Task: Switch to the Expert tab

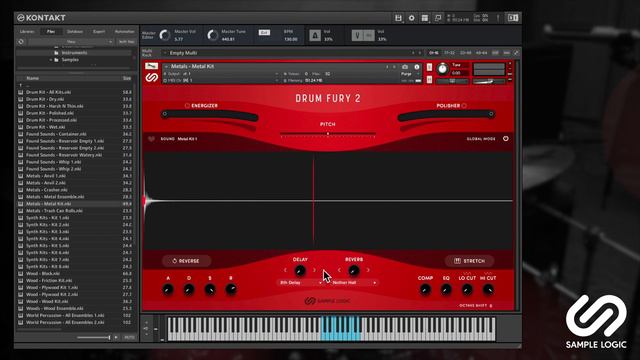Action: [99, 31]
